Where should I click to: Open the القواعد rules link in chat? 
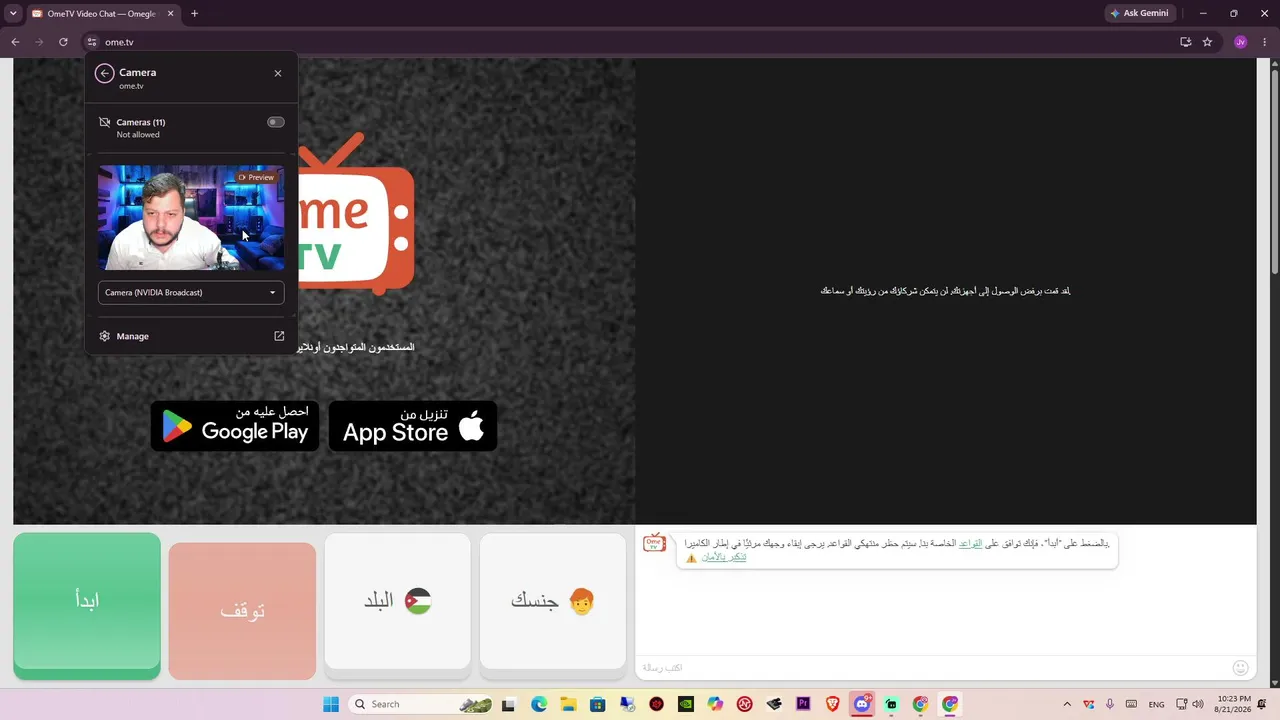(970, 543)
